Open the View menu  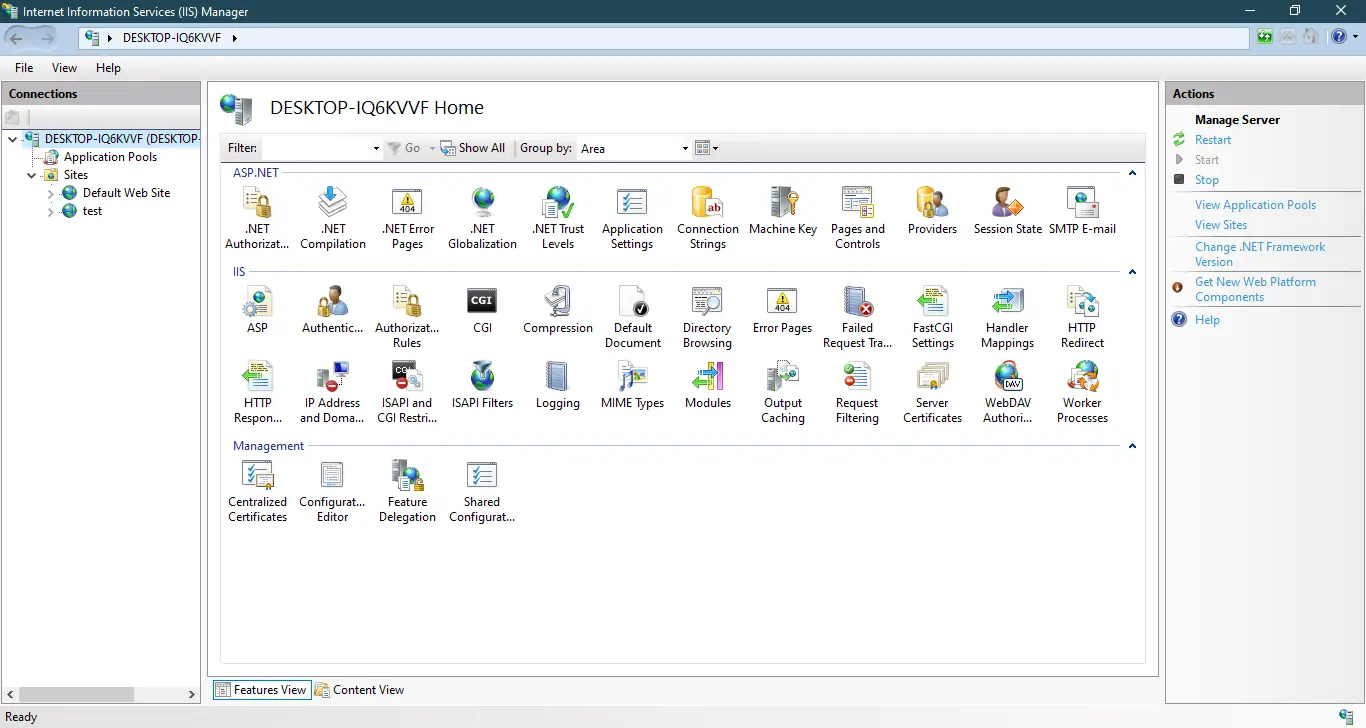pyautogui.click(x=64, y=68)
